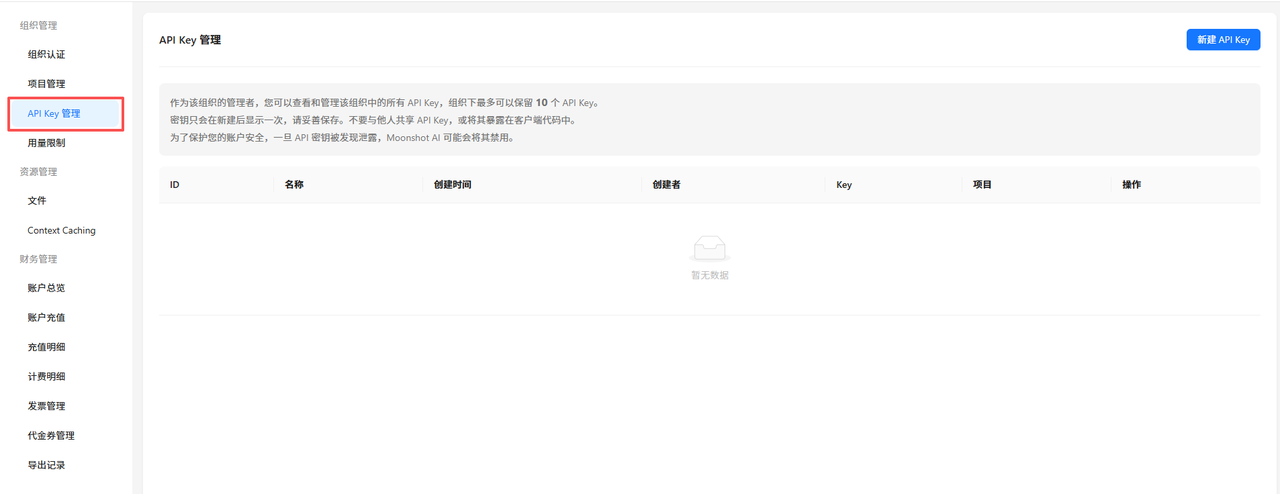Click the 创建者 column header

point(666,185)
